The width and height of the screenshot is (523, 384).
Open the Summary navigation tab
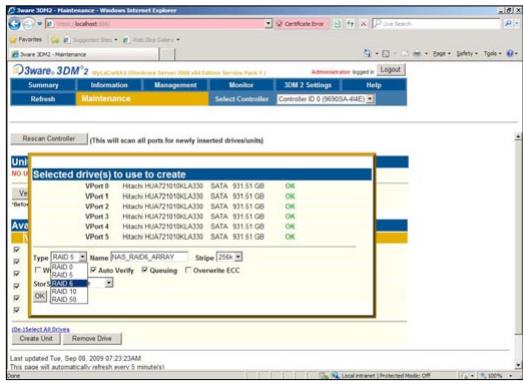click(x=43, y=85)
